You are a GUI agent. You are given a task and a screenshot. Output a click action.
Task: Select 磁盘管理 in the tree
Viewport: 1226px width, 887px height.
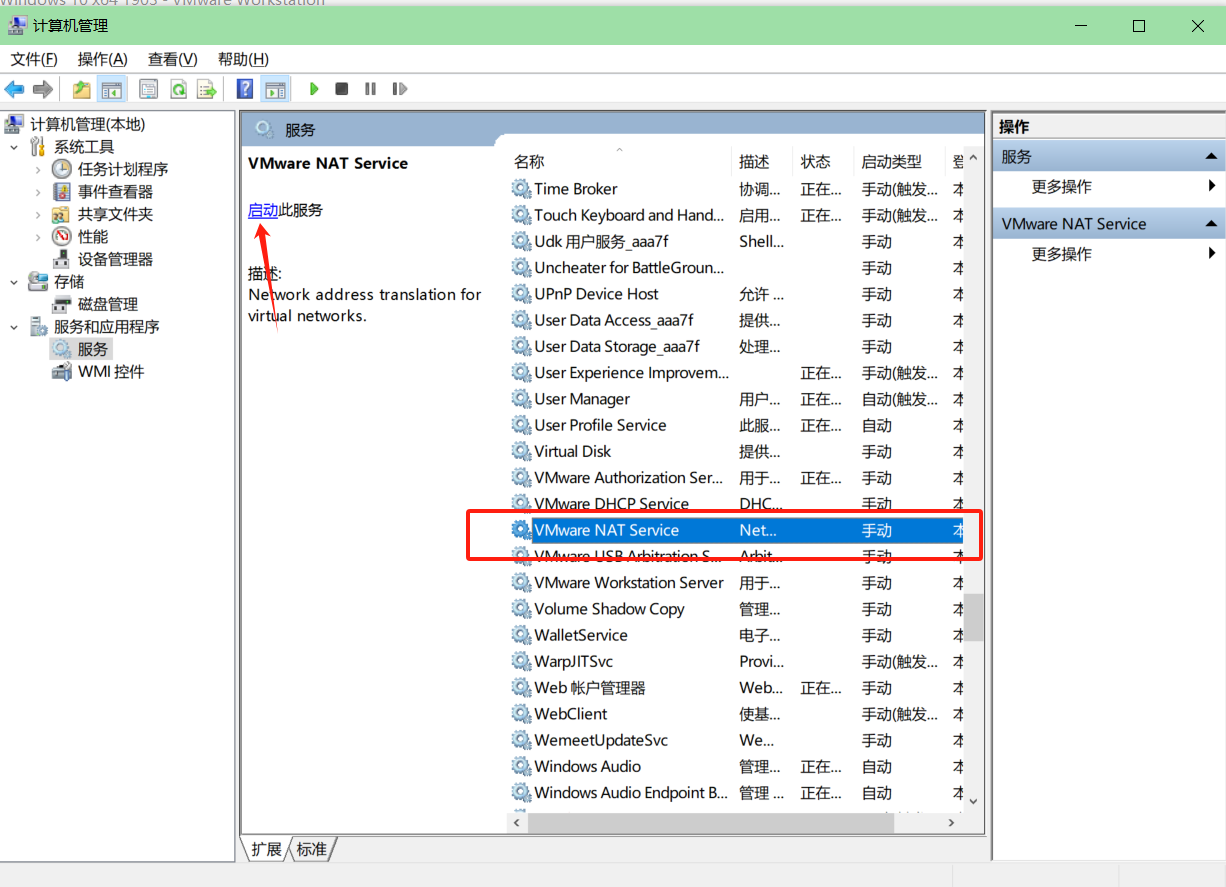tap(108, 304)
